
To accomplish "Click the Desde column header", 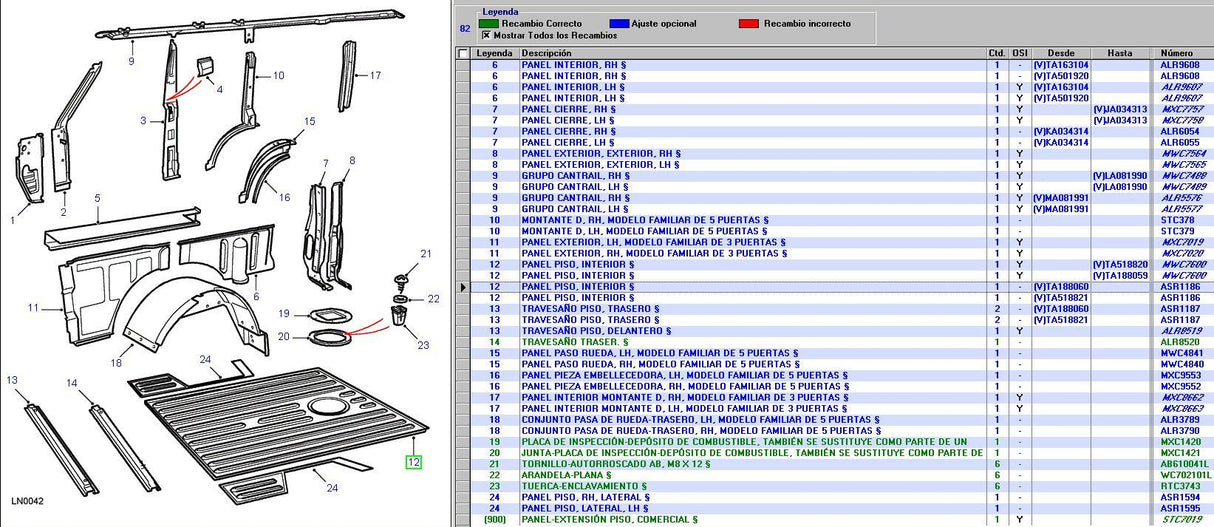I will [x=1060, y=53].
